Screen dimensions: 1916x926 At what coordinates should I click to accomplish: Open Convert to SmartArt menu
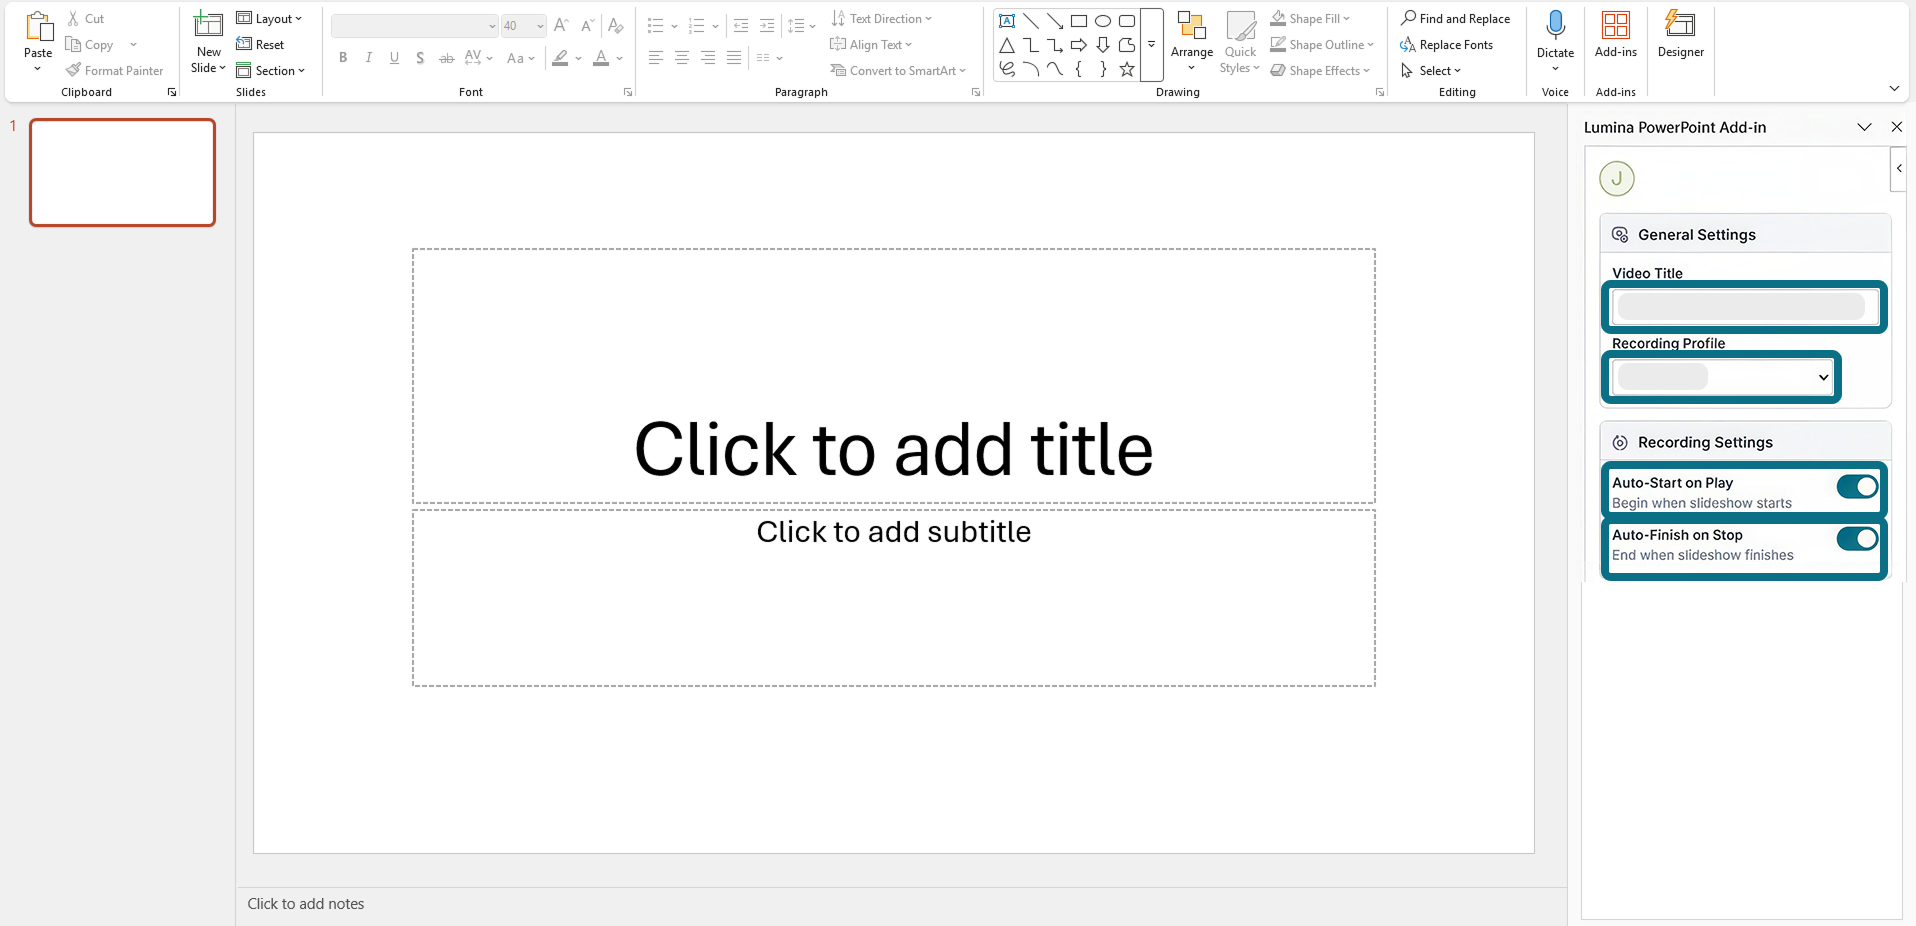898,71
